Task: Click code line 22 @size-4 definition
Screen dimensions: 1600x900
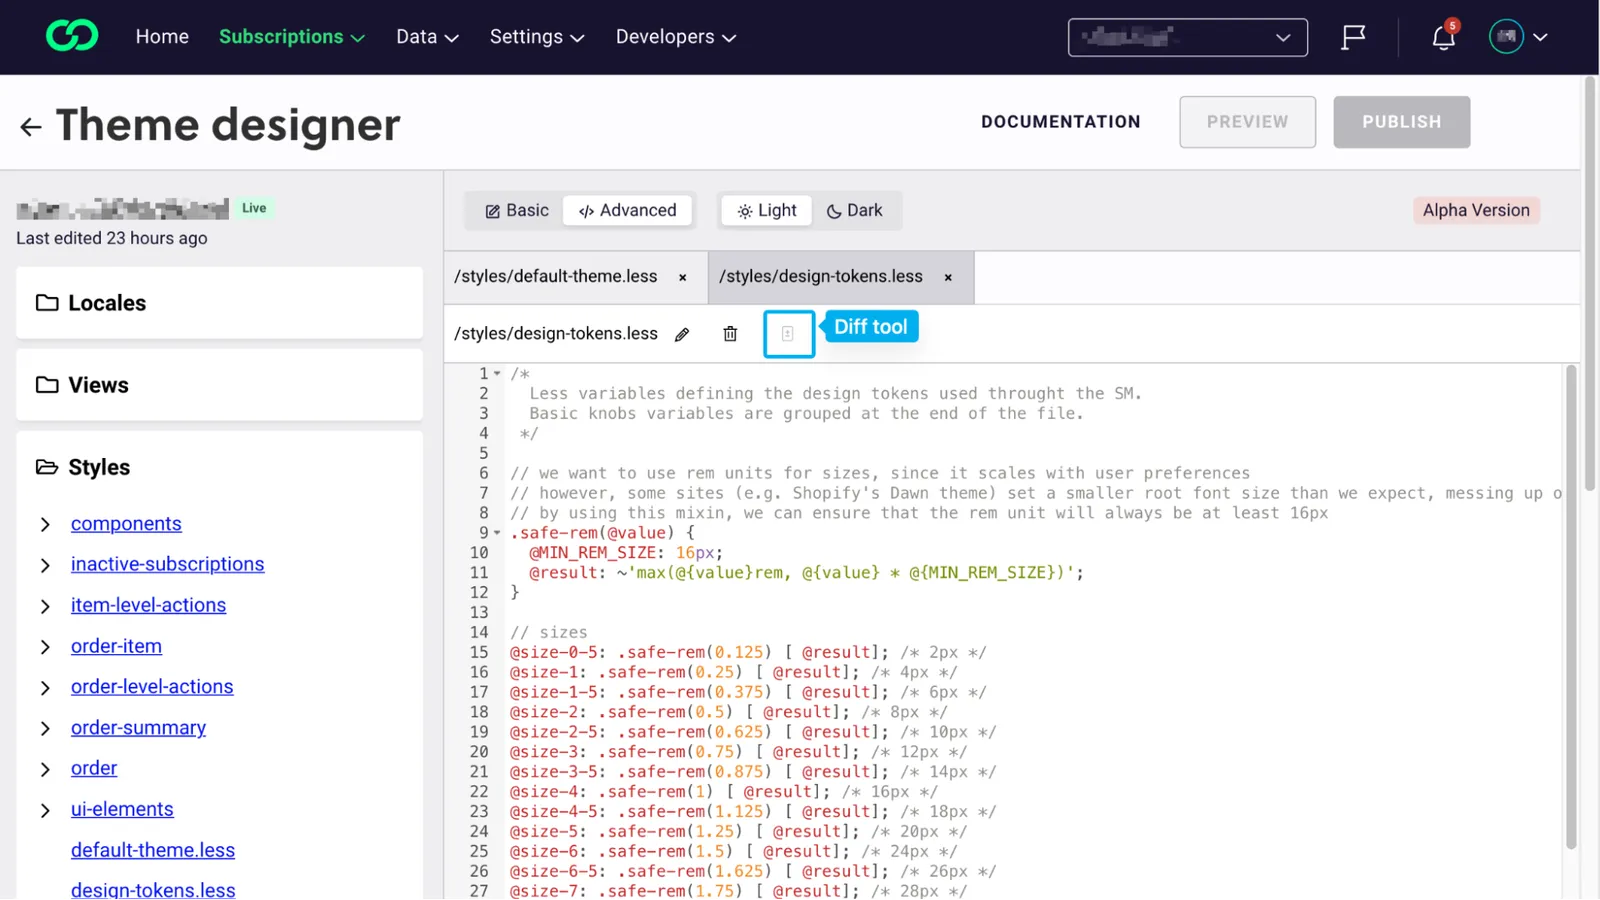Action: [724, 792]
